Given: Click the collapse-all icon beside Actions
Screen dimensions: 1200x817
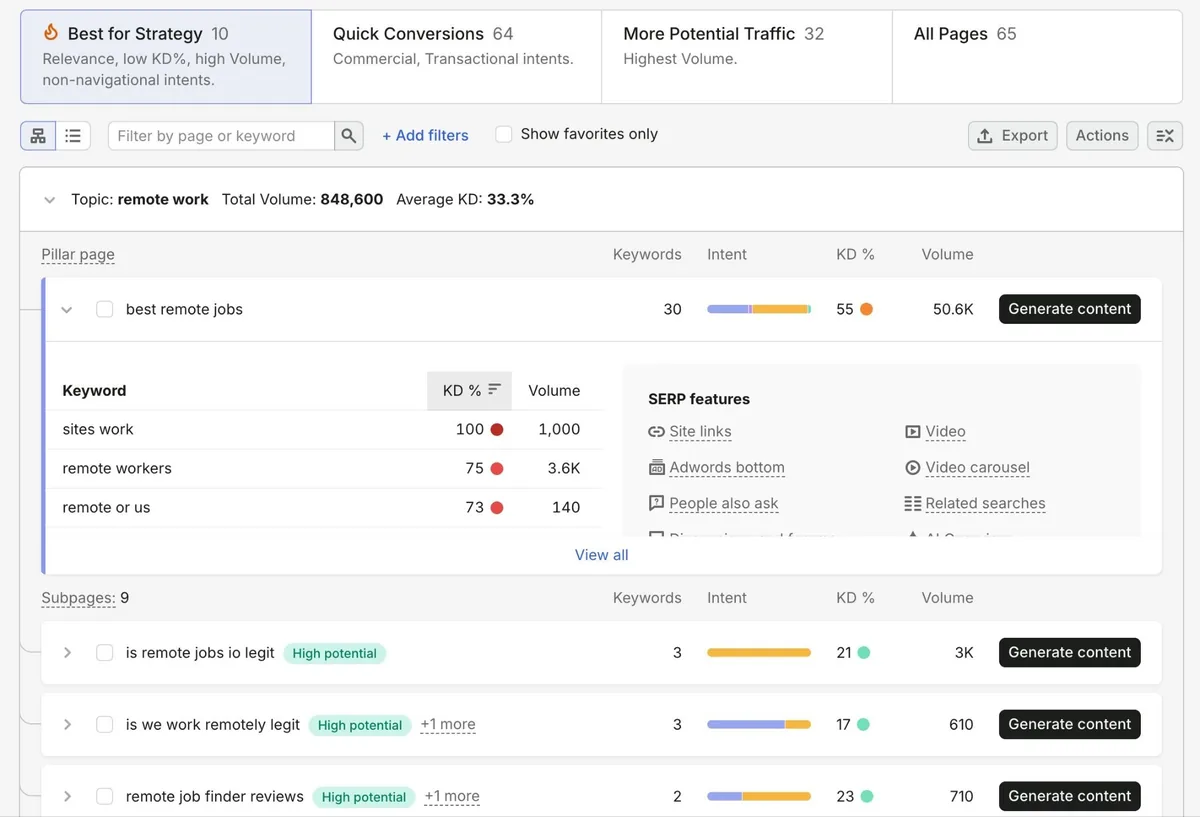Looking at the screenshot, I should pyautogui.click(x=1164, y=136).
